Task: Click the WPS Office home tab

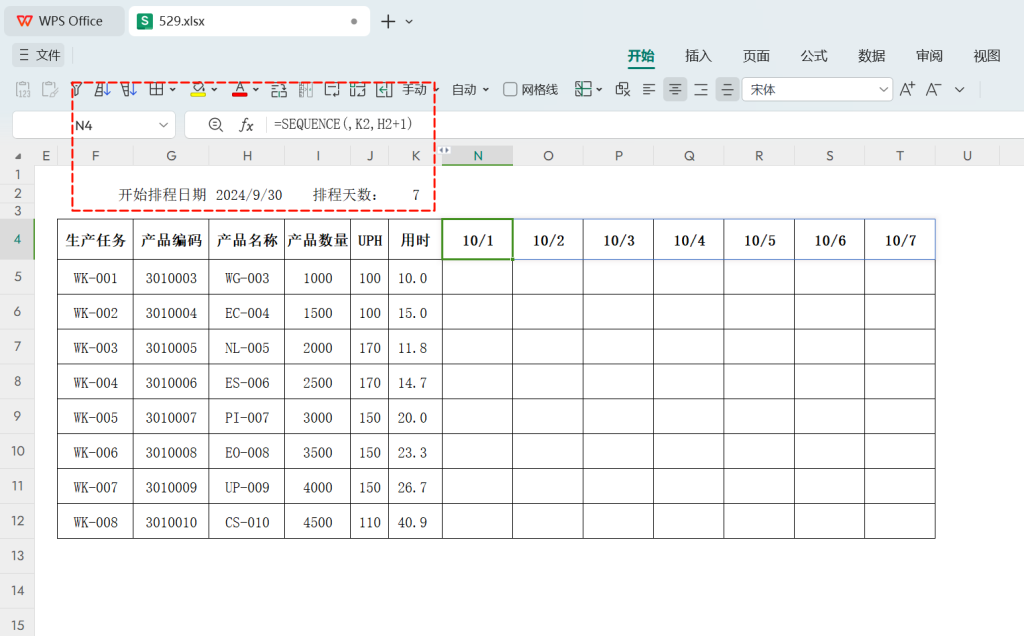Action: tap(63, 21)
